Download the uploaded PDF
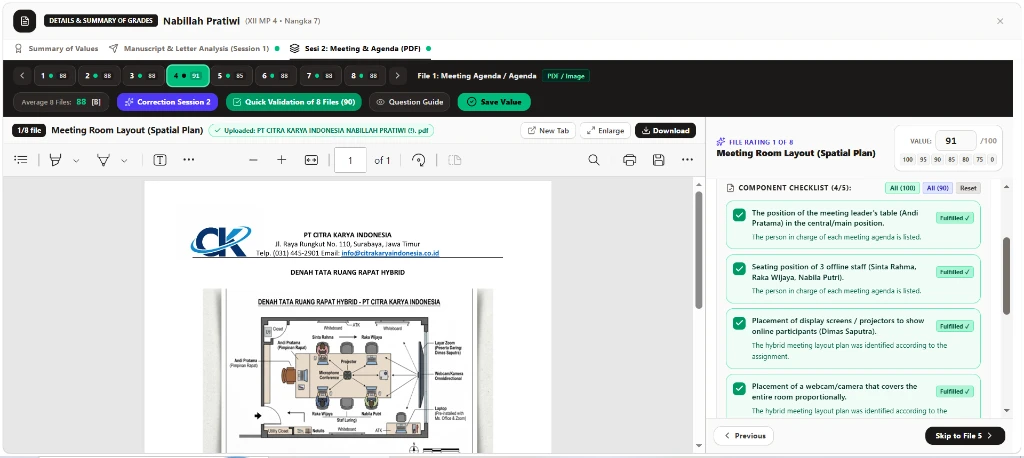The width and height of the screenshot is (1024, 458). (665, 131)
